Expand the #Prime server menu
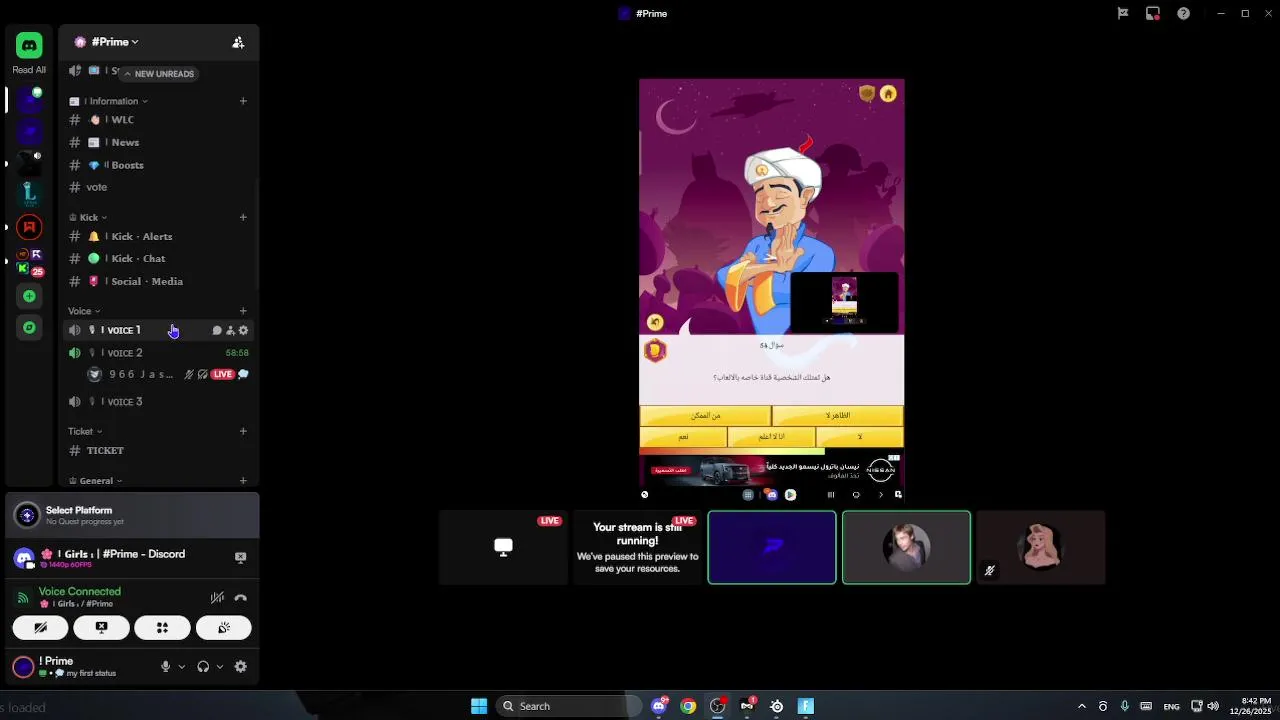This screenshot has width=1280, height=720. [x=115, y=42]
